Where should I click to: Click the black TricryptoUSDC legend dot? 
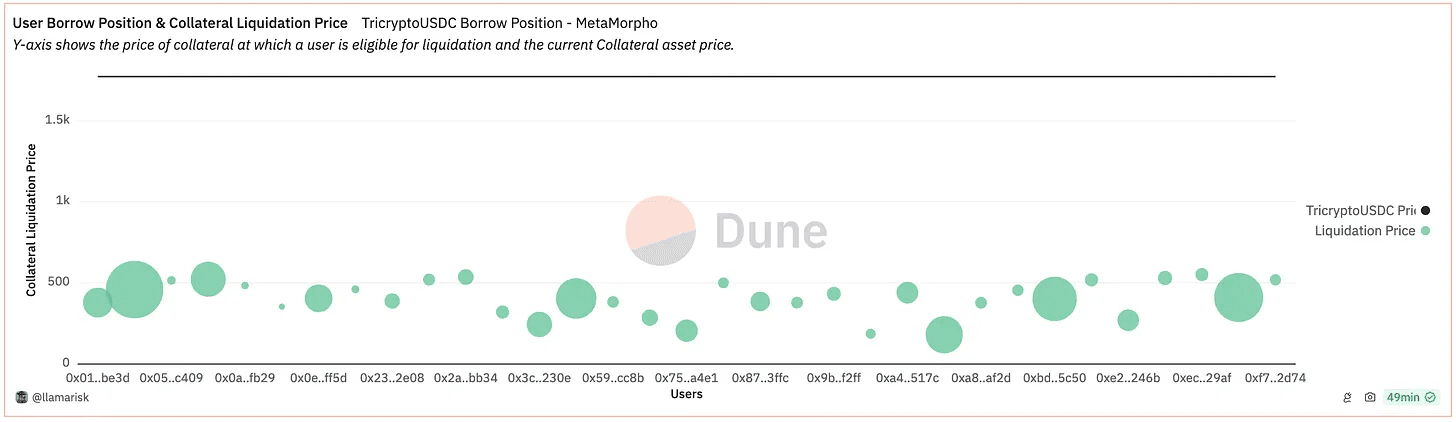pos(1425,210)
